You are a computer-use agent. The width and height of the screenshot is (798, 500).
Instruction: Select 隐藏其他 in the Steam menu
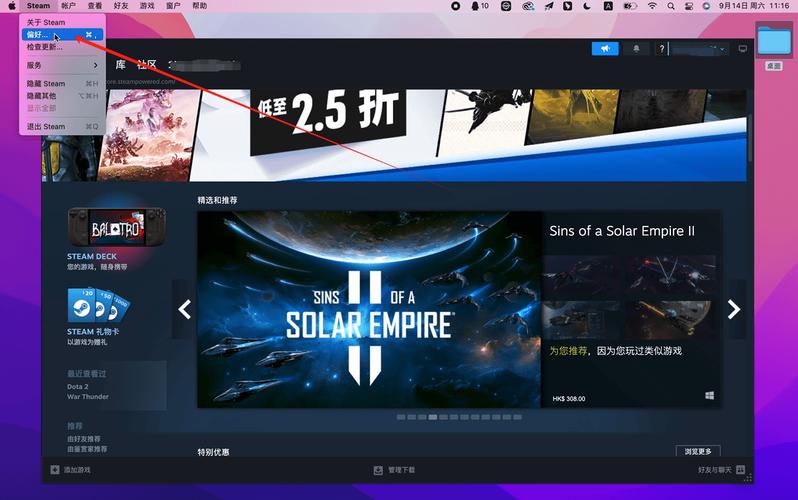(63, 96)
